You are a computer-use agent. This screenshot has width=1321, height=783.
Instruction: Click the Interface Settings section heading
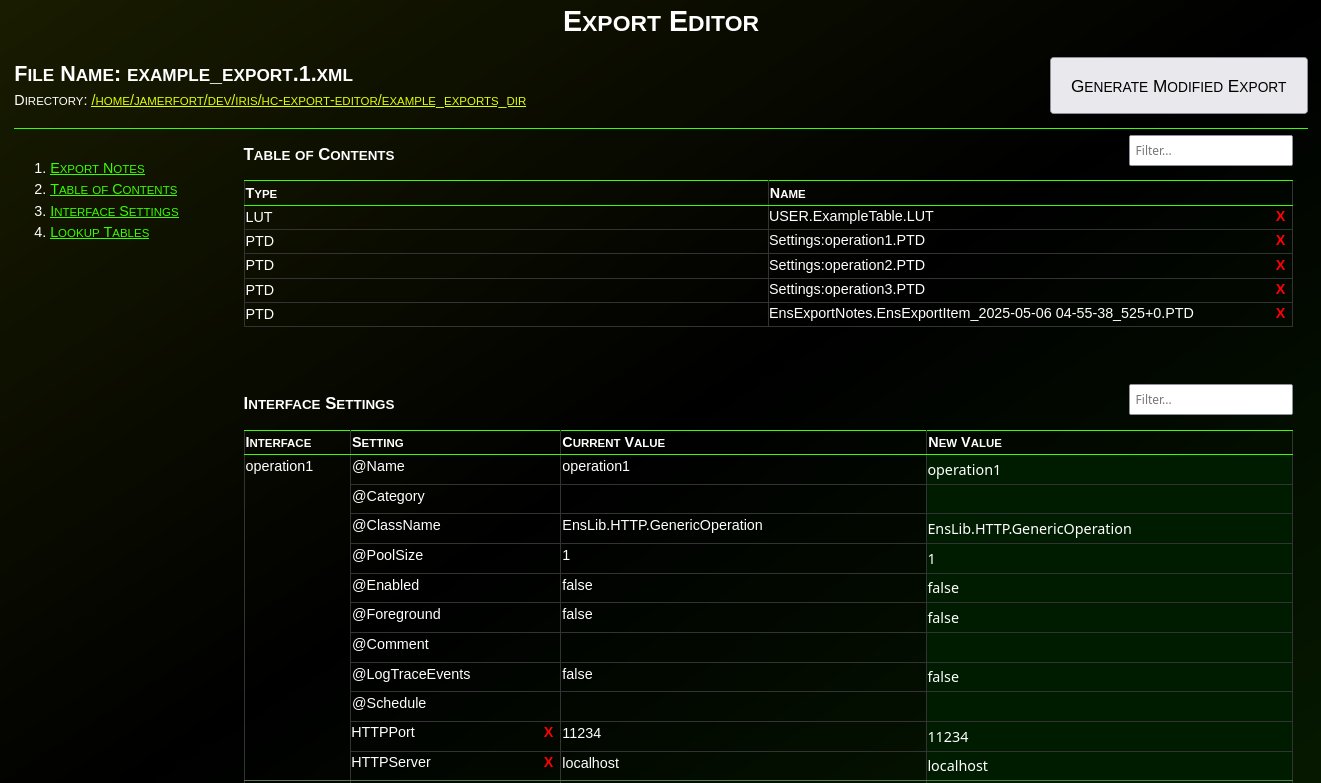pyautogui.click(x=319, y=404)
